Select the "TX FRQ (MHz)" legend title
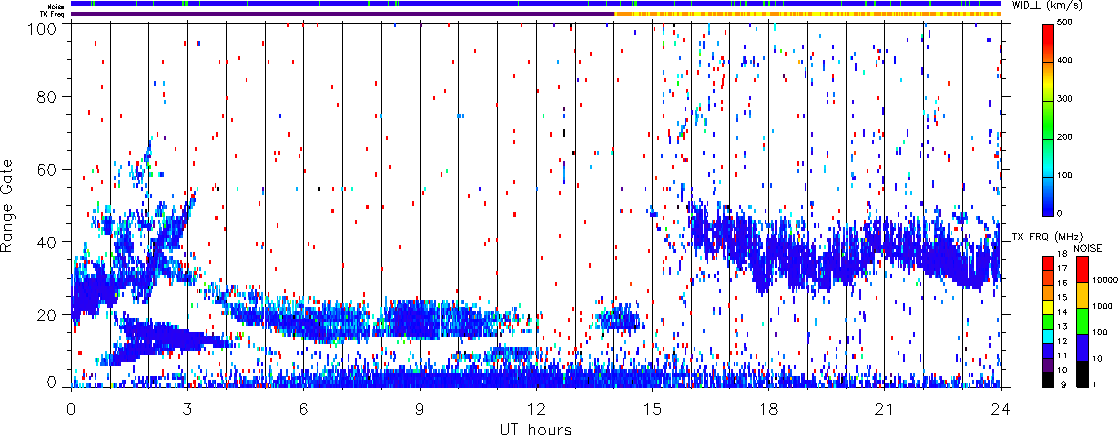Screen dimensions: 1118x435 point(1045,235)
